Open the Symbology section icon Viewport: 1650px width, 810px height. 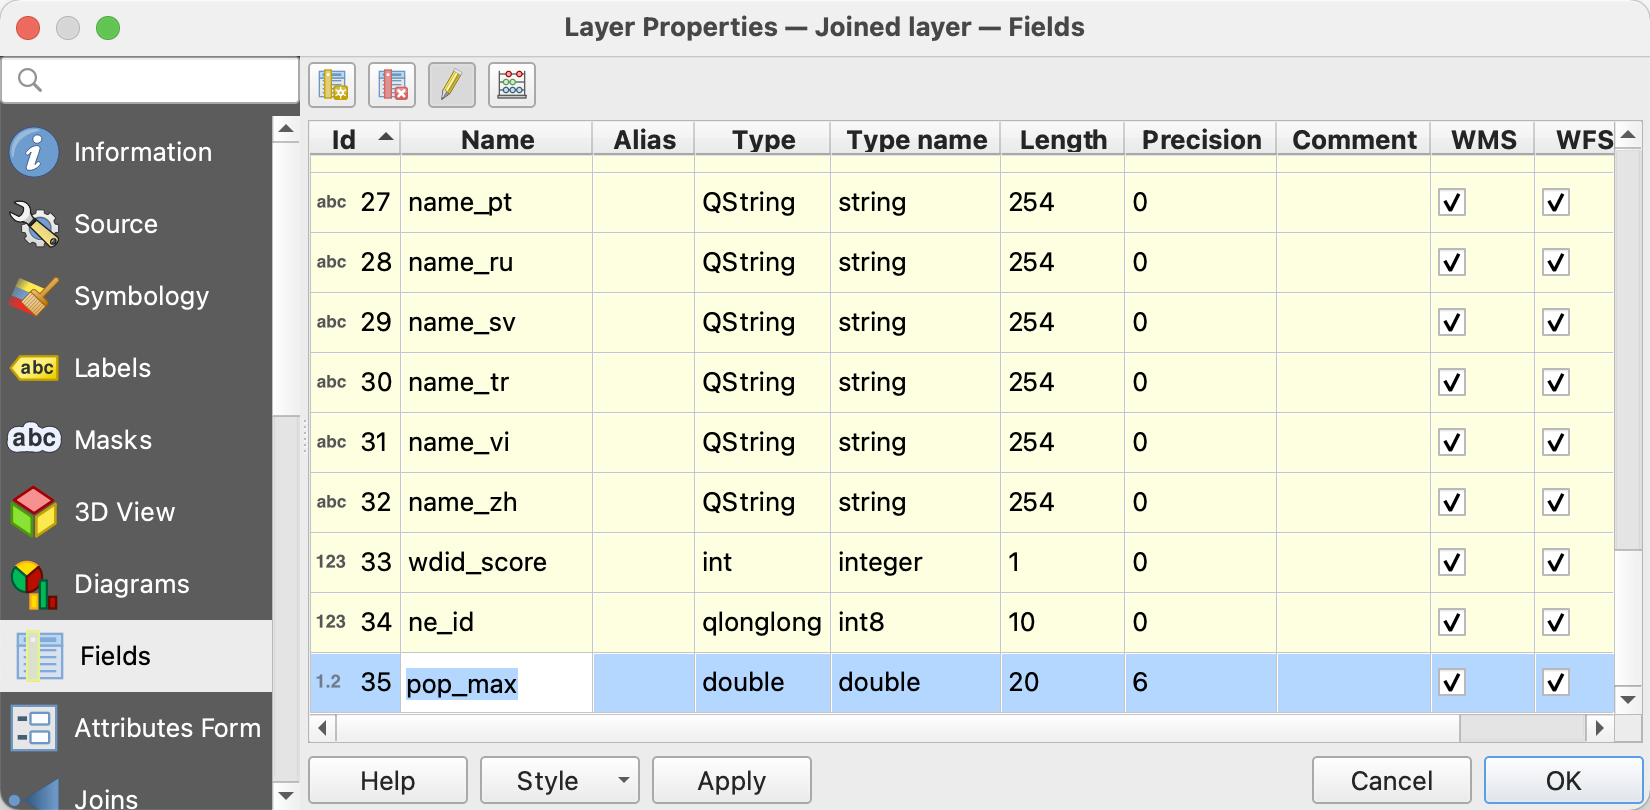34,296
